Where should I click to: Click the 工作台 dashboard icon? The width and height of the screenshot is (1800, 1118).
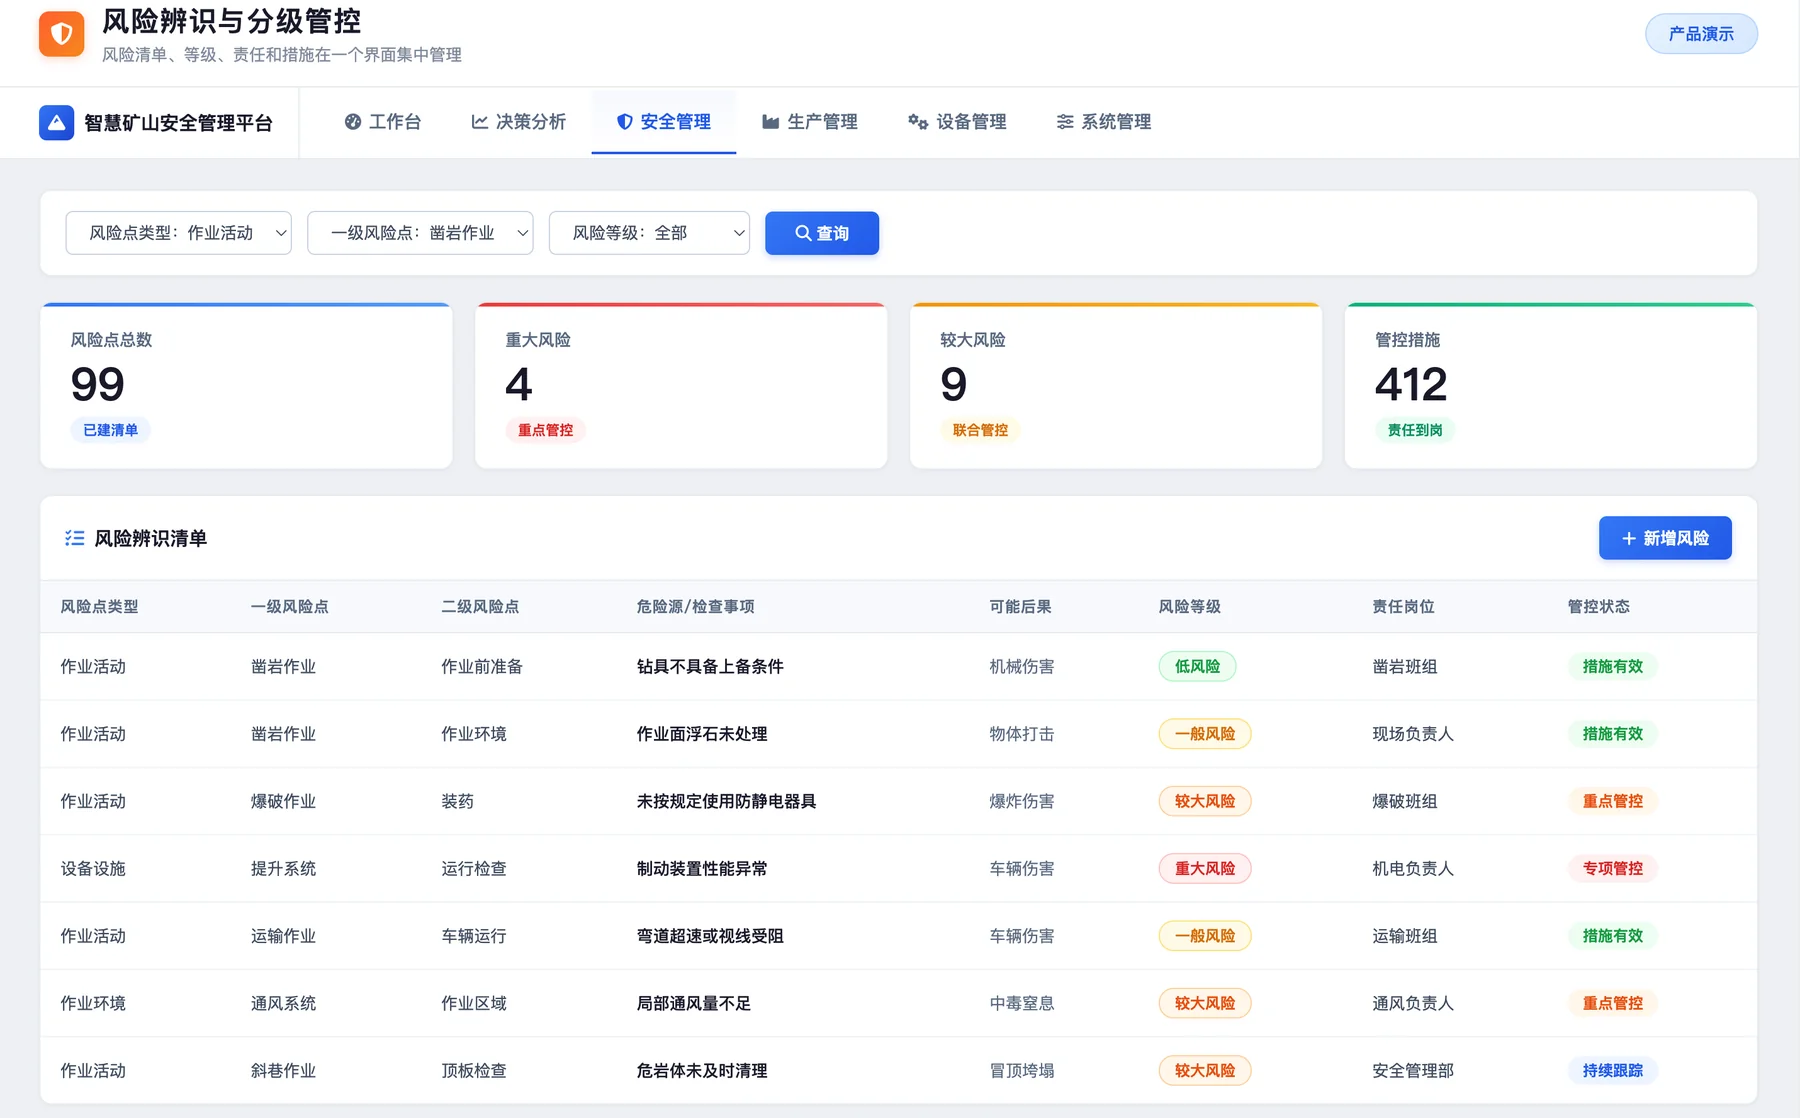(x=353, y=122)
